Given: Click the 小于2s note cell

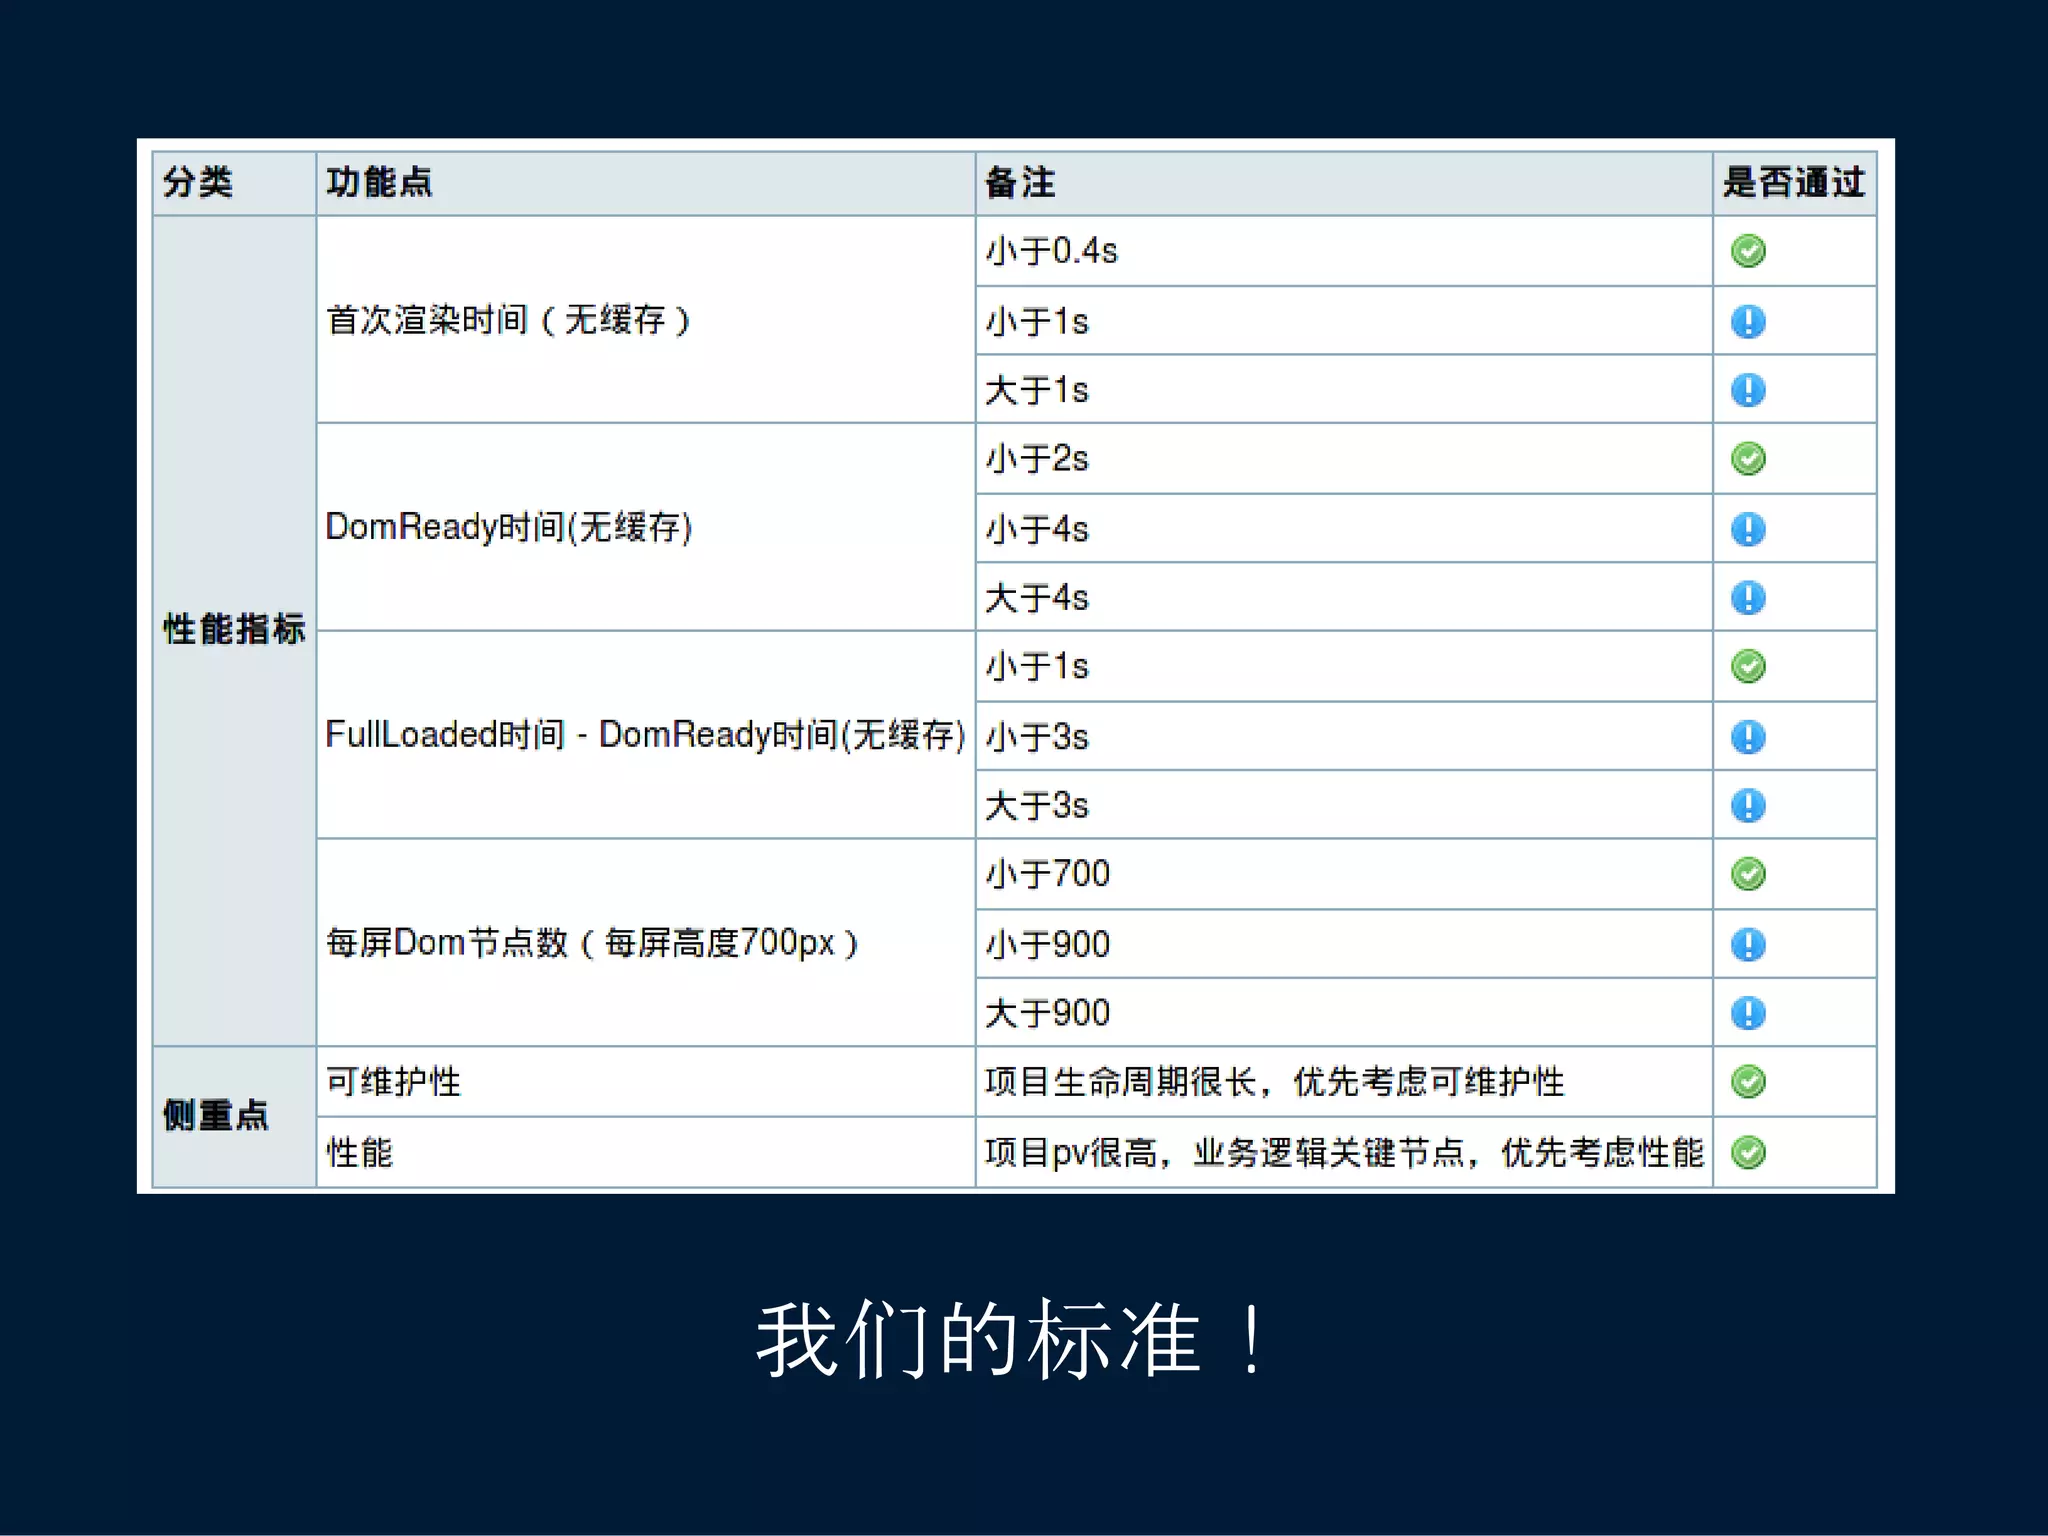Looking at the screenshot, I should click(x=1344, y=459).
